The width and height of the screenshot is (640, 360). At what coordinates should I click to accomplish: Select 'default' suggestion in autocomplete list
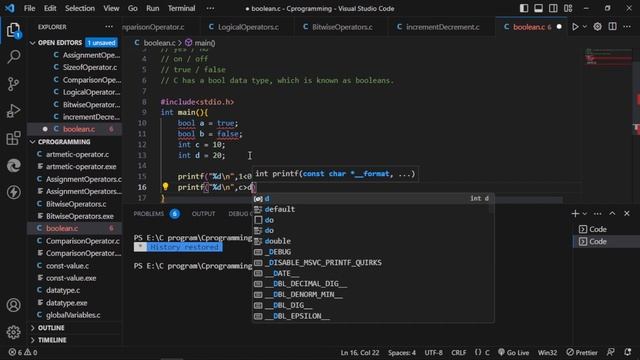(373, 209)
